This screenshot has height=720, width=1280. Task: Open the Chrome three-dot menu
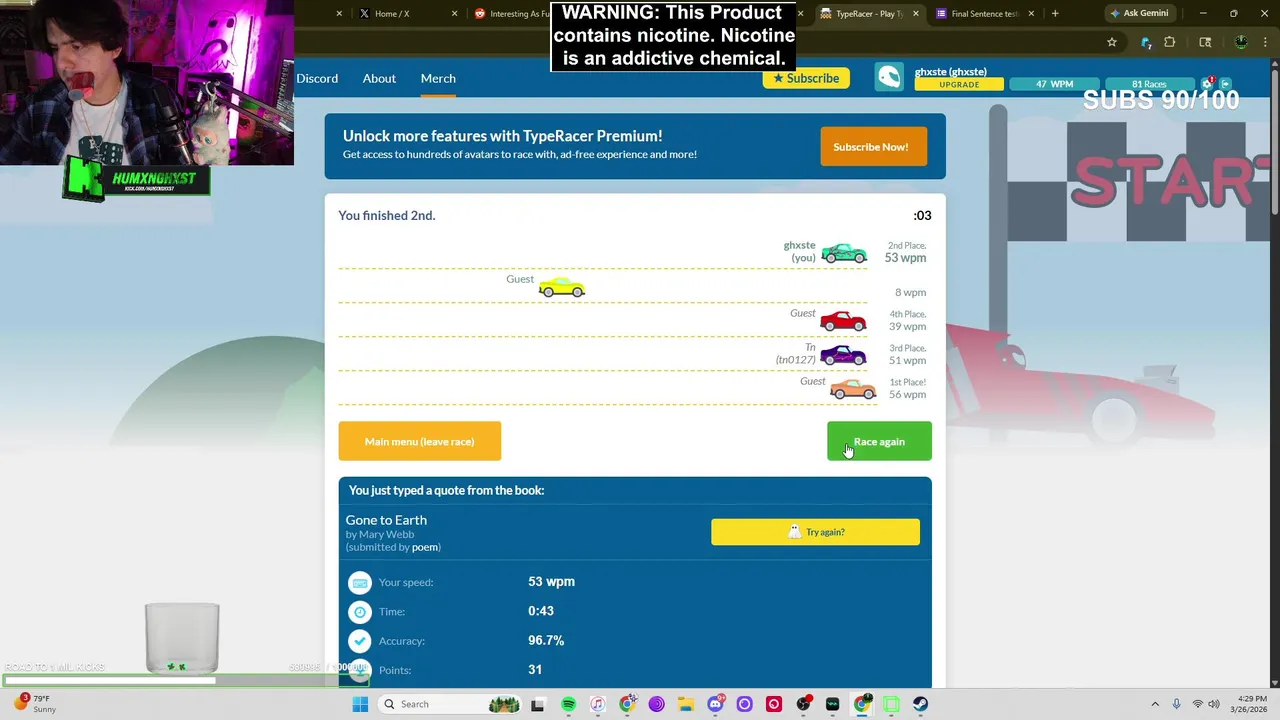(1265, 42)
